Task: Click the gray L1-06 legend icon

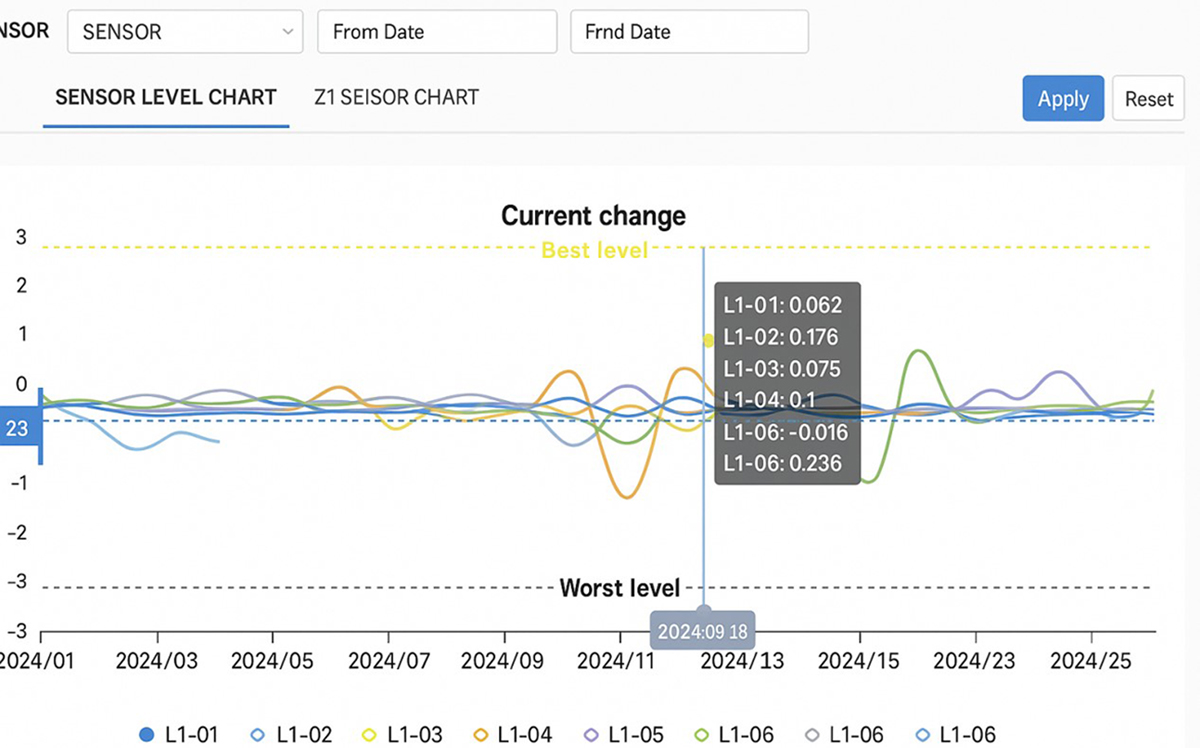Action: pos(812,735)
